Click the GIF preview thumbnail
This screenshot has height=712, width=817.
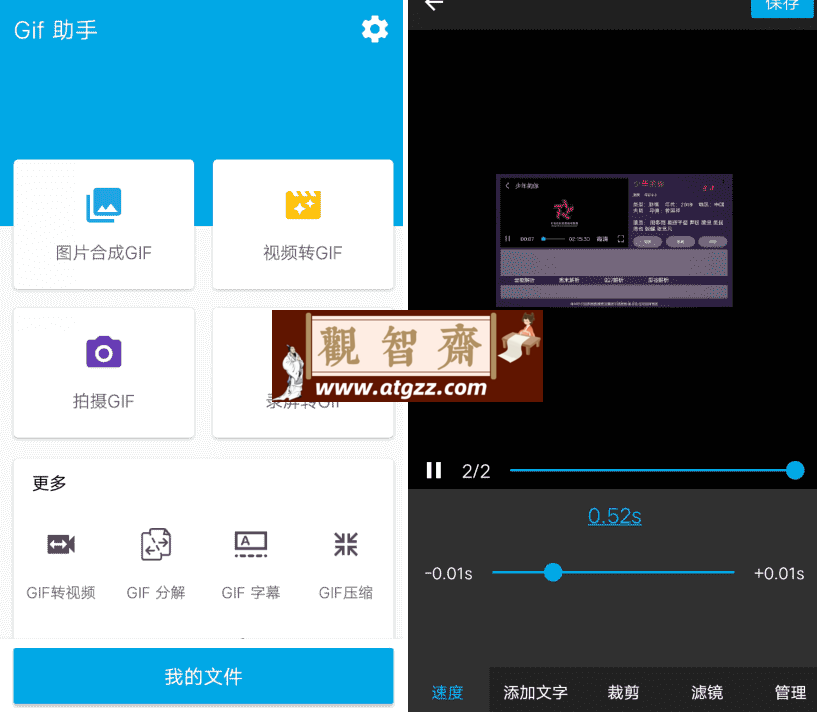tap(614, 240)
